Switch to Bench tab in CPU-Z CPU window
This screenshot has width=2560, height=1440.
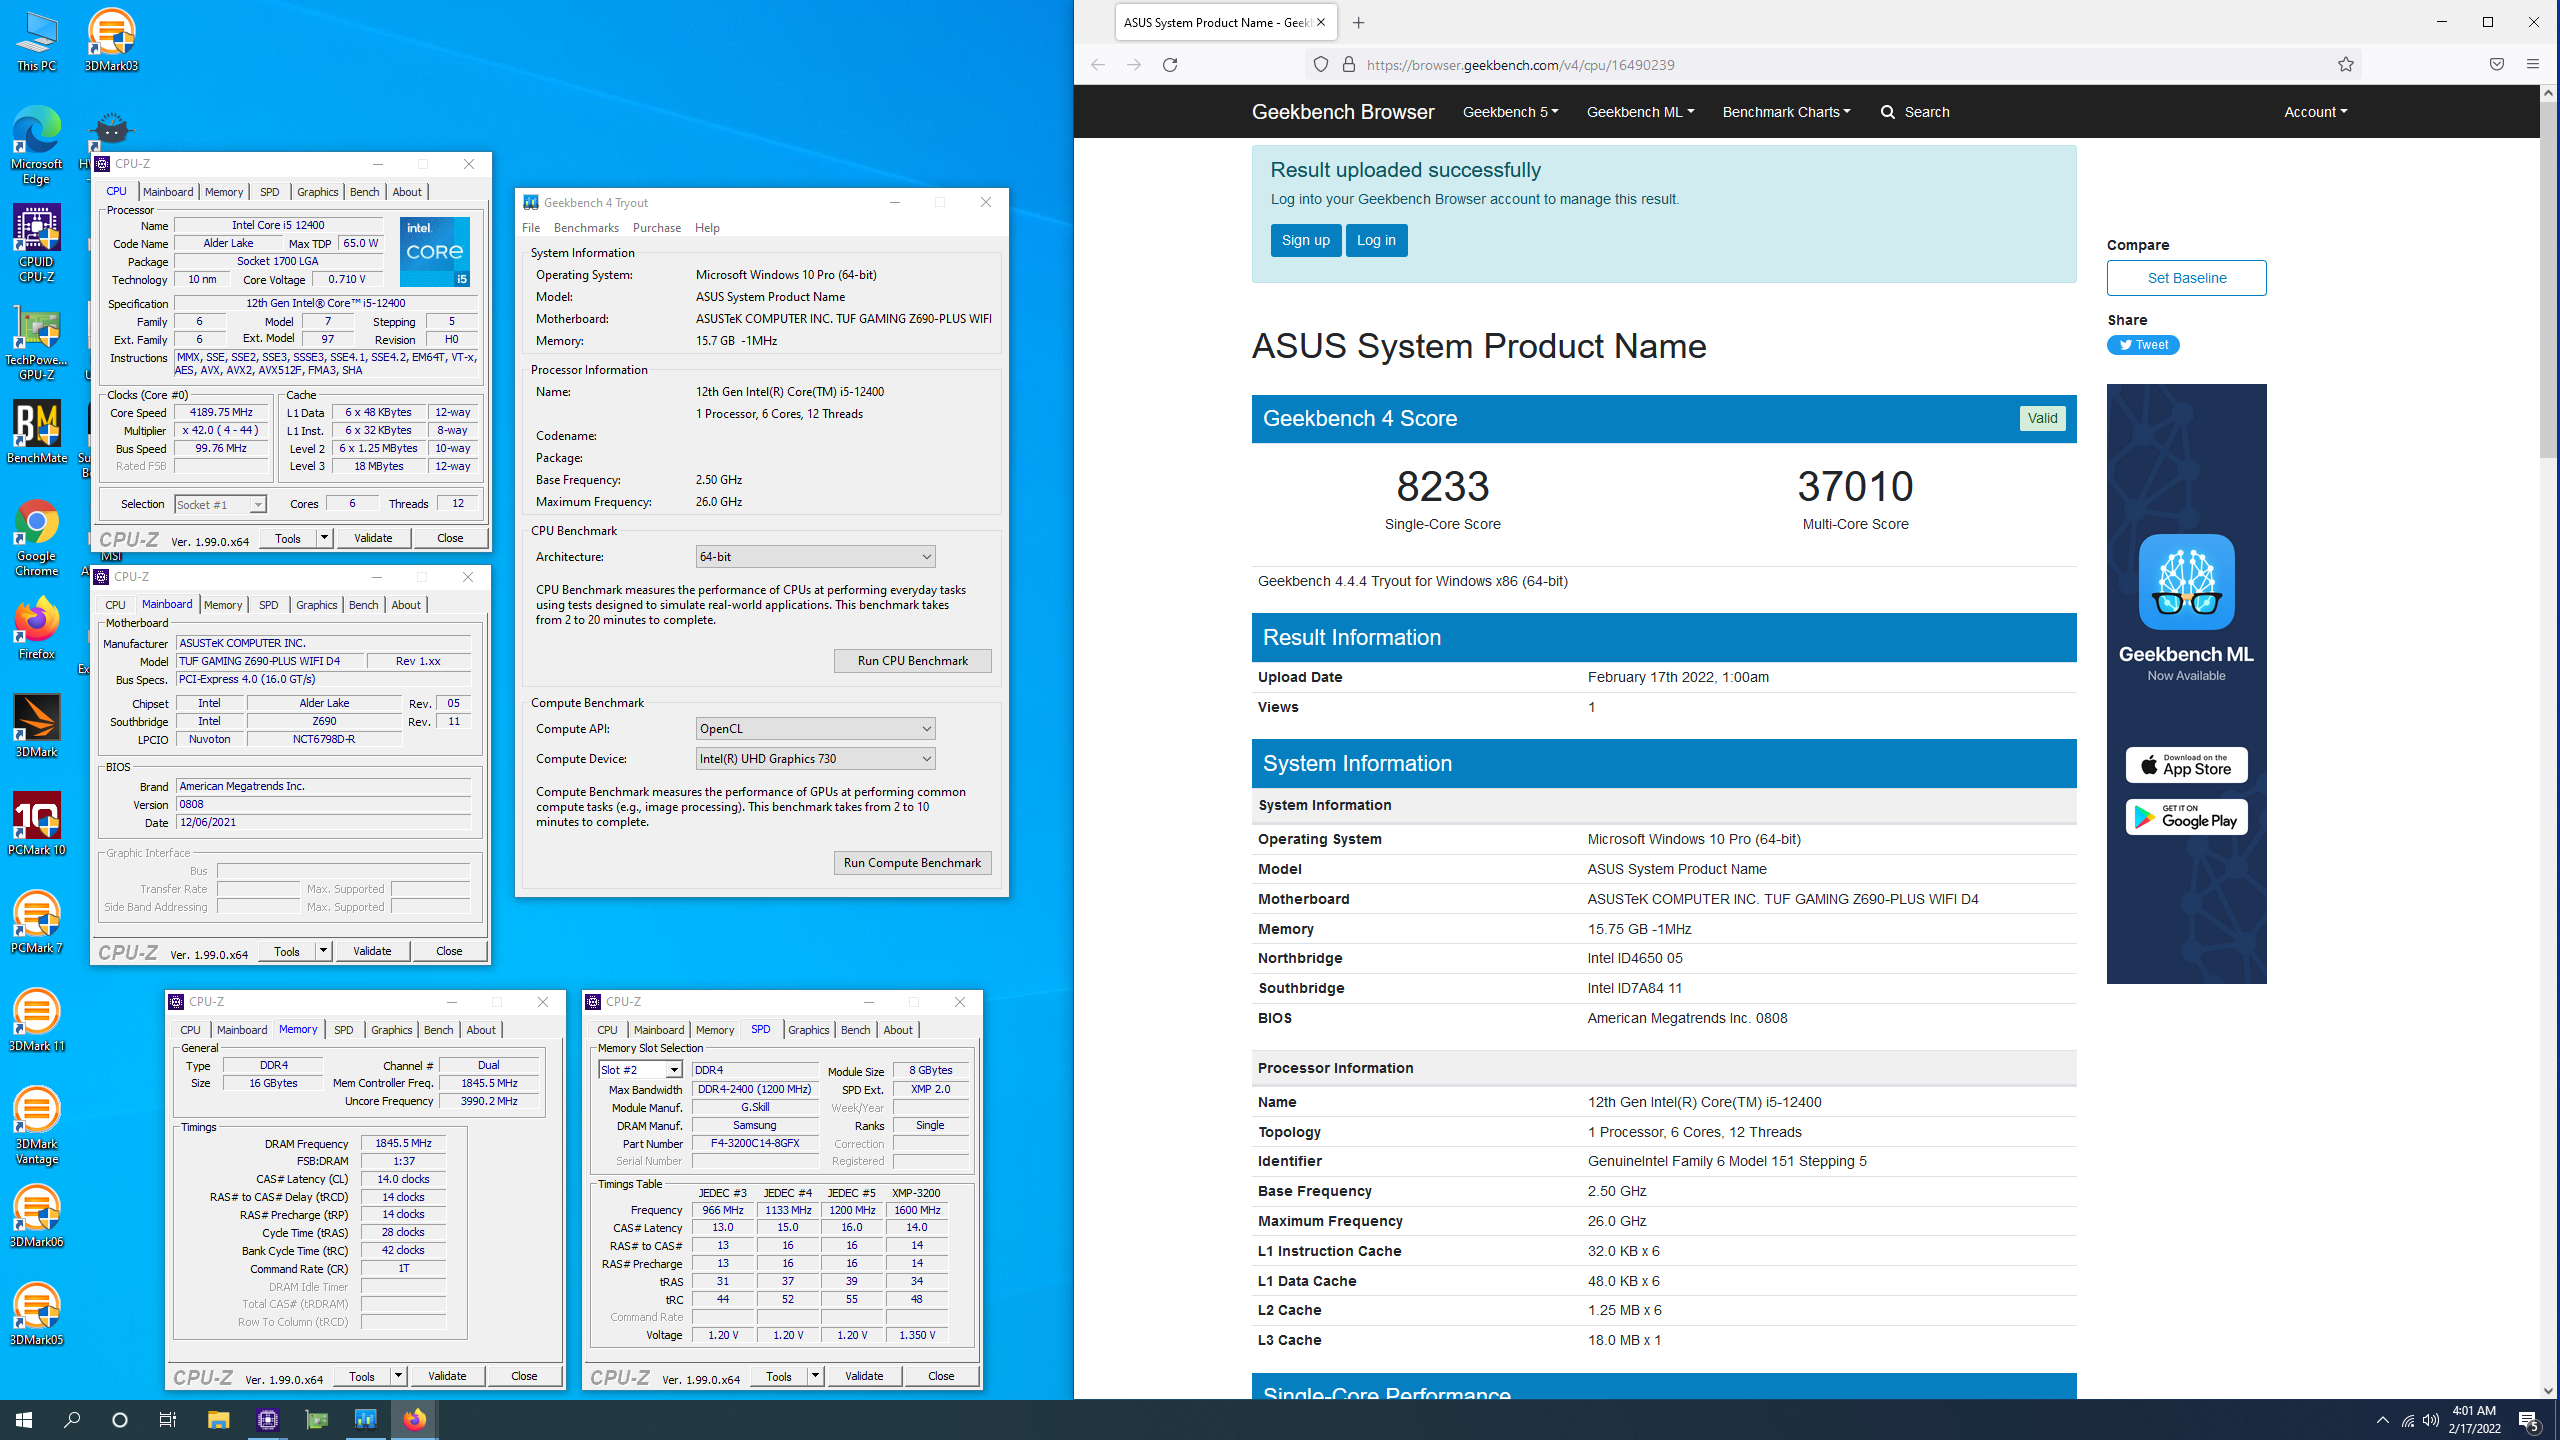tap(364, 192)
